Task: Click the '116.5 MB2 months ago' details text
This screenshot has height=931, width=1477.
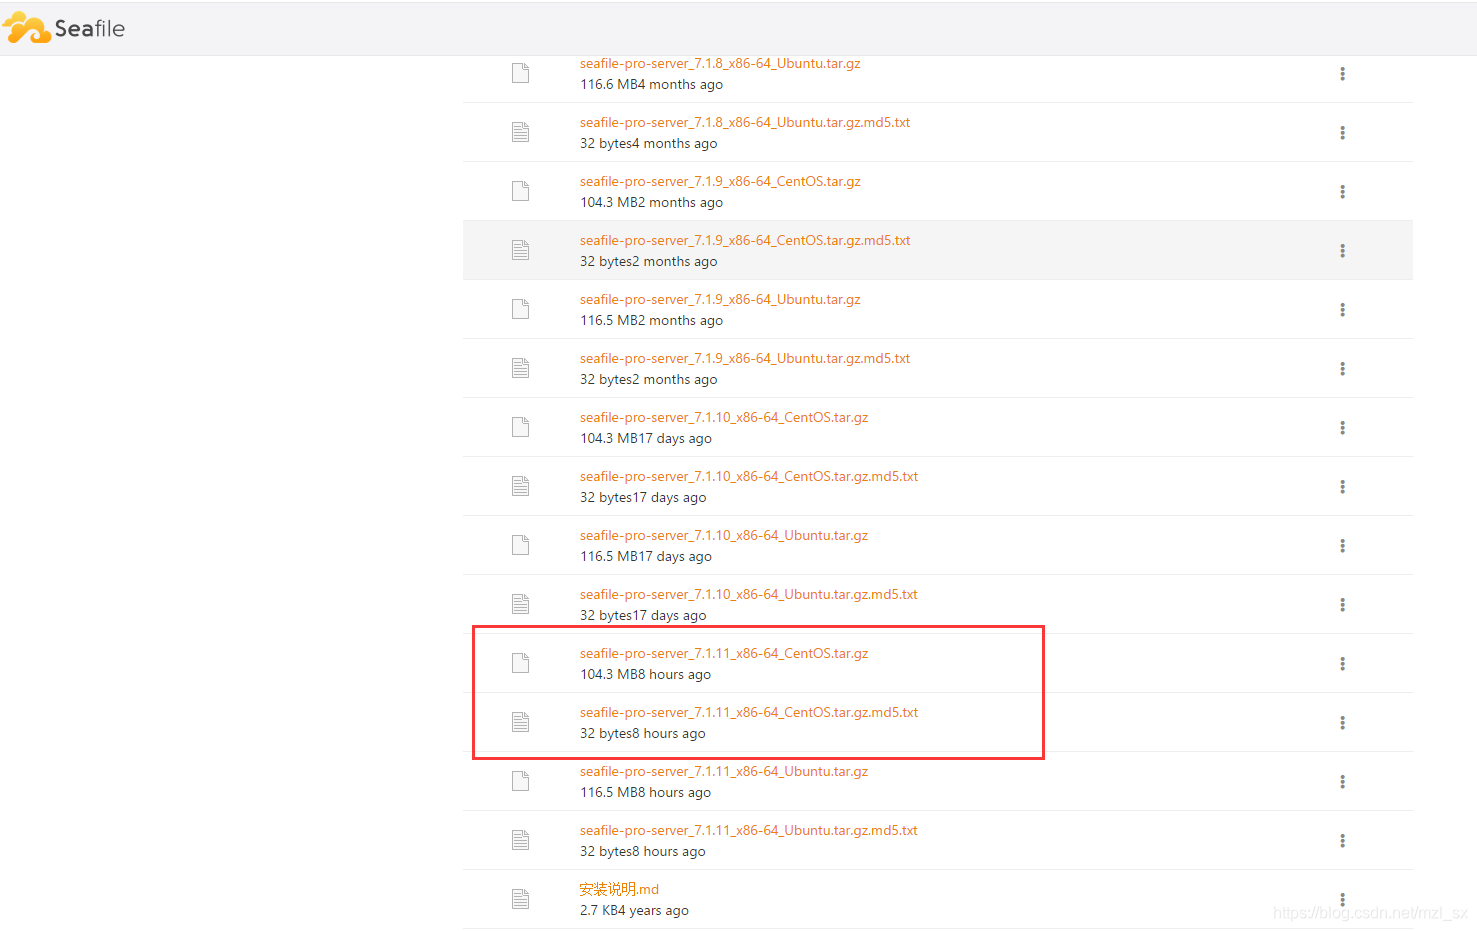Action: 652,320
